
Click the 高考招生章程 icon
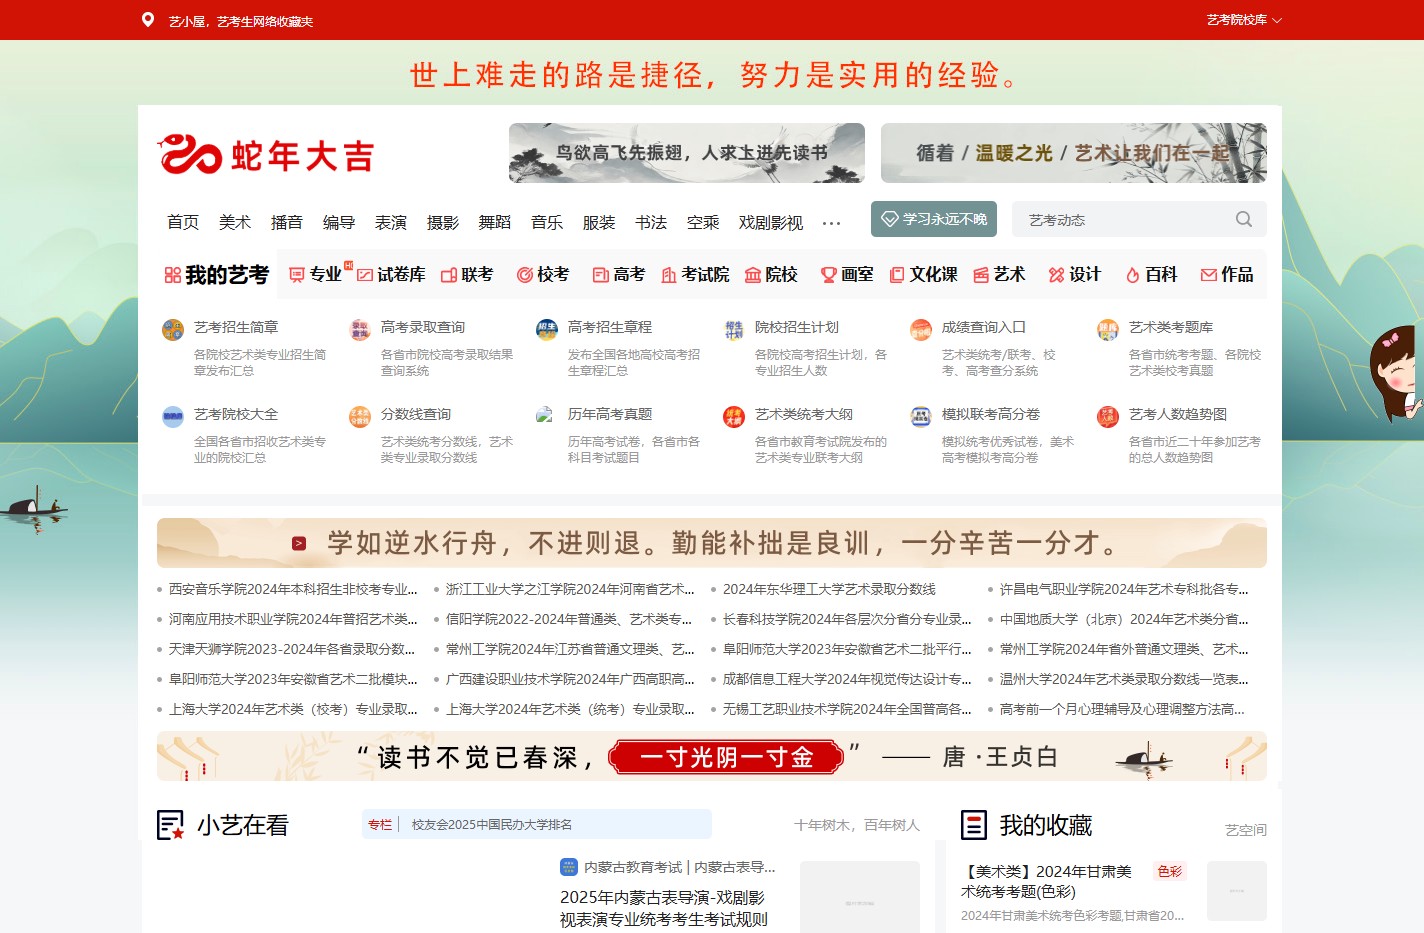coord(547,330)
